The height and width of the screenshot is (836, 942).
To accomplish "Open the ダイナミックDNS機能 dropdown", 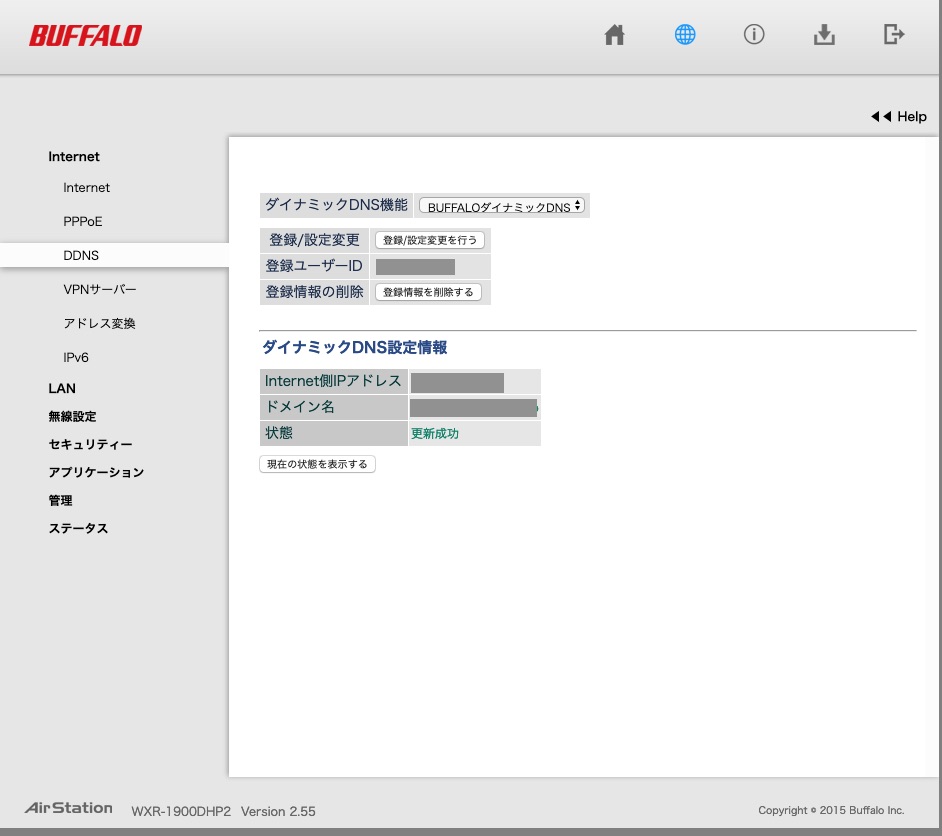I will point(502,206).
